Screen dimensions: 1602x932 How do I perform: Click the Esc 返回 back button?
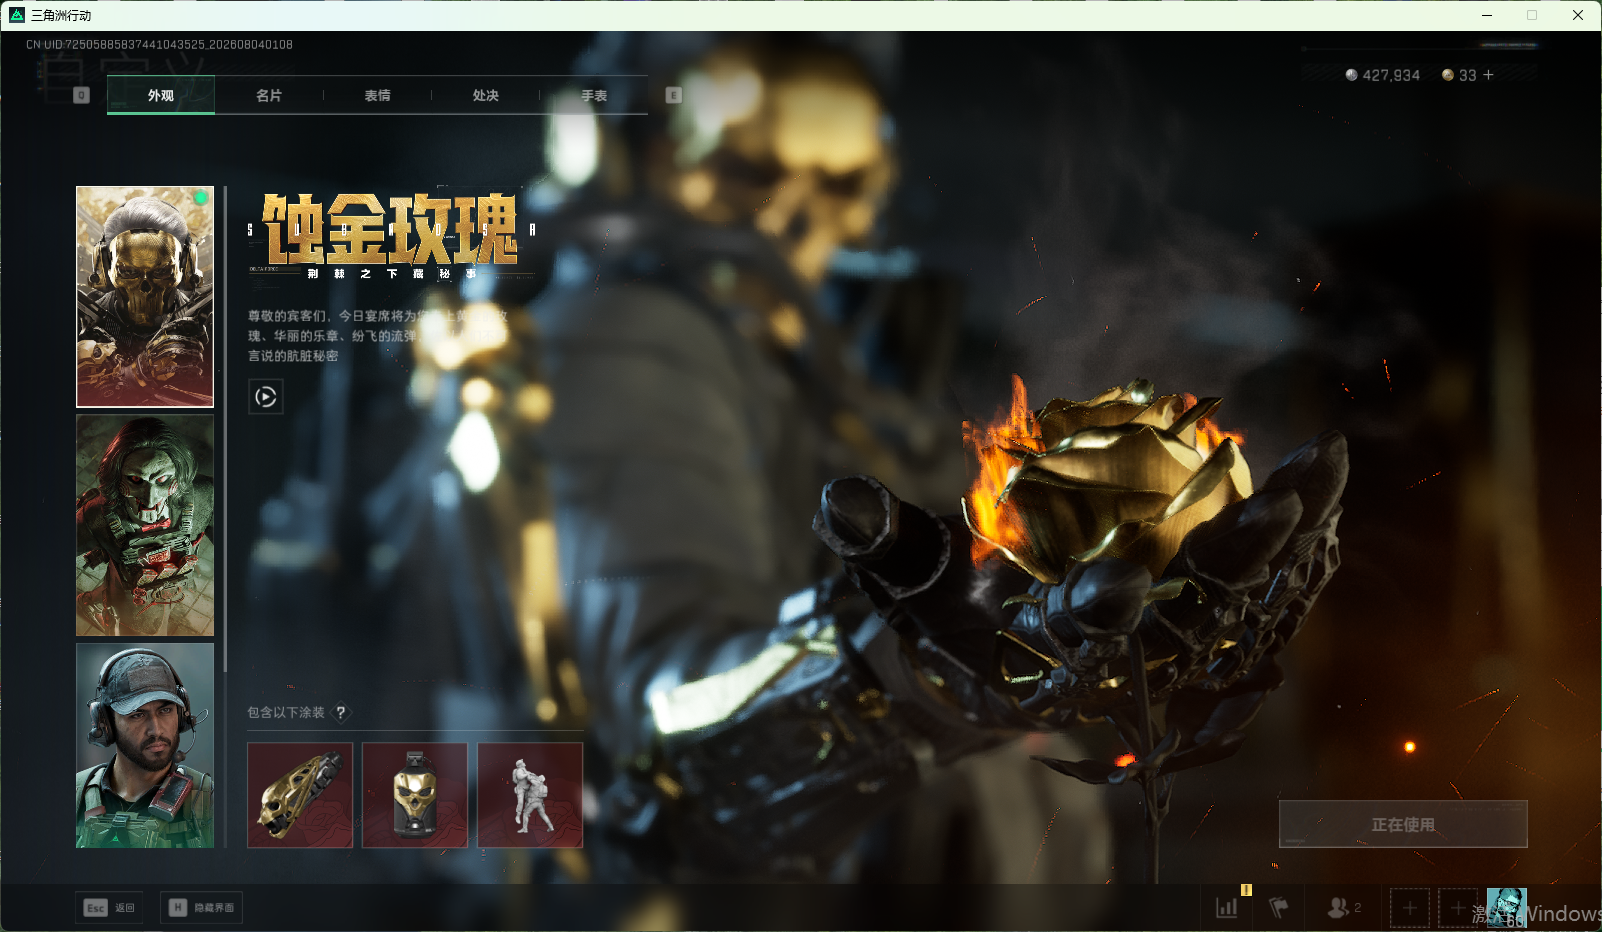click(109, 908)
